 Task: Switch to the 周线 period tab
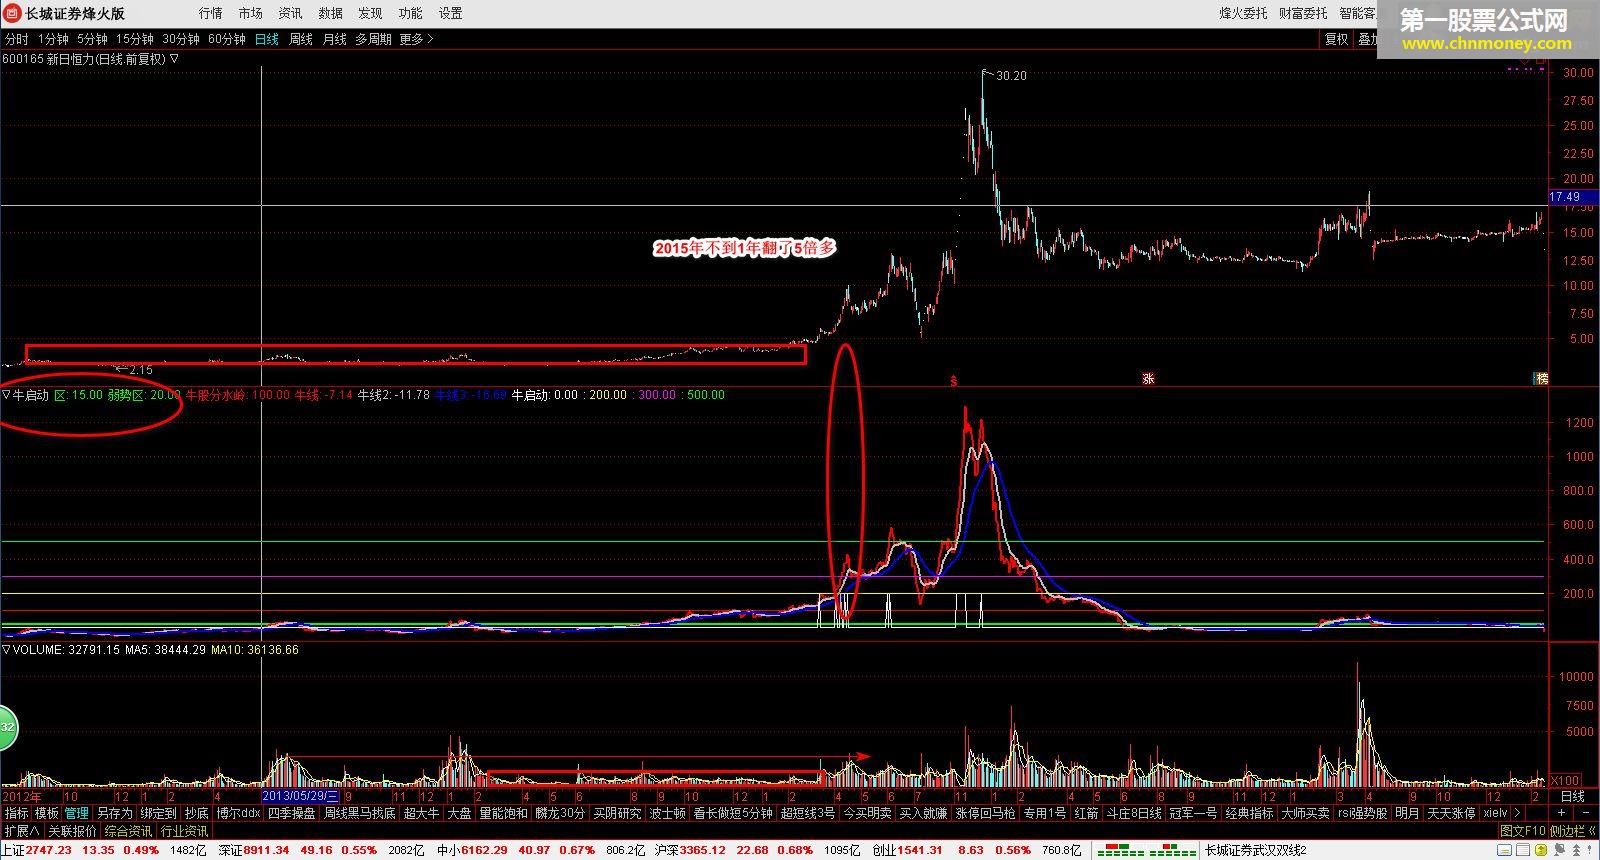pos(301,39)
